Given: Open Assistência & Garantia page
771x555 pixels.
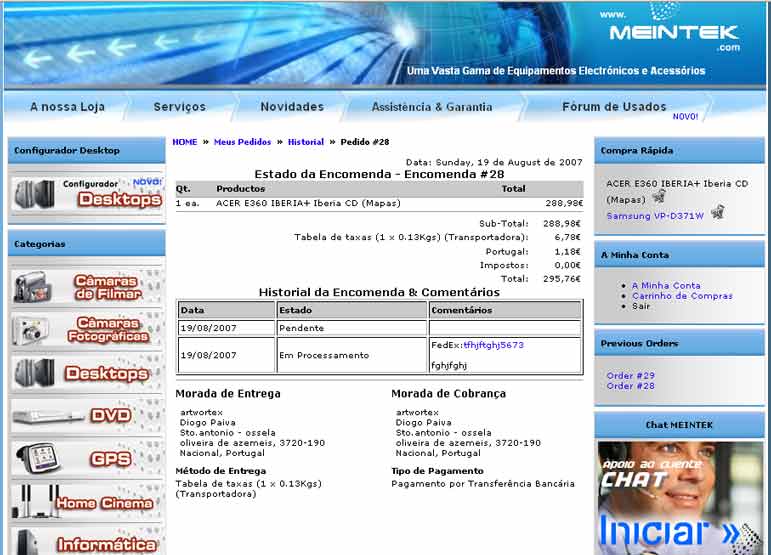Looking at the screenshot, I should pyautogui.click(x=432, y=107).
